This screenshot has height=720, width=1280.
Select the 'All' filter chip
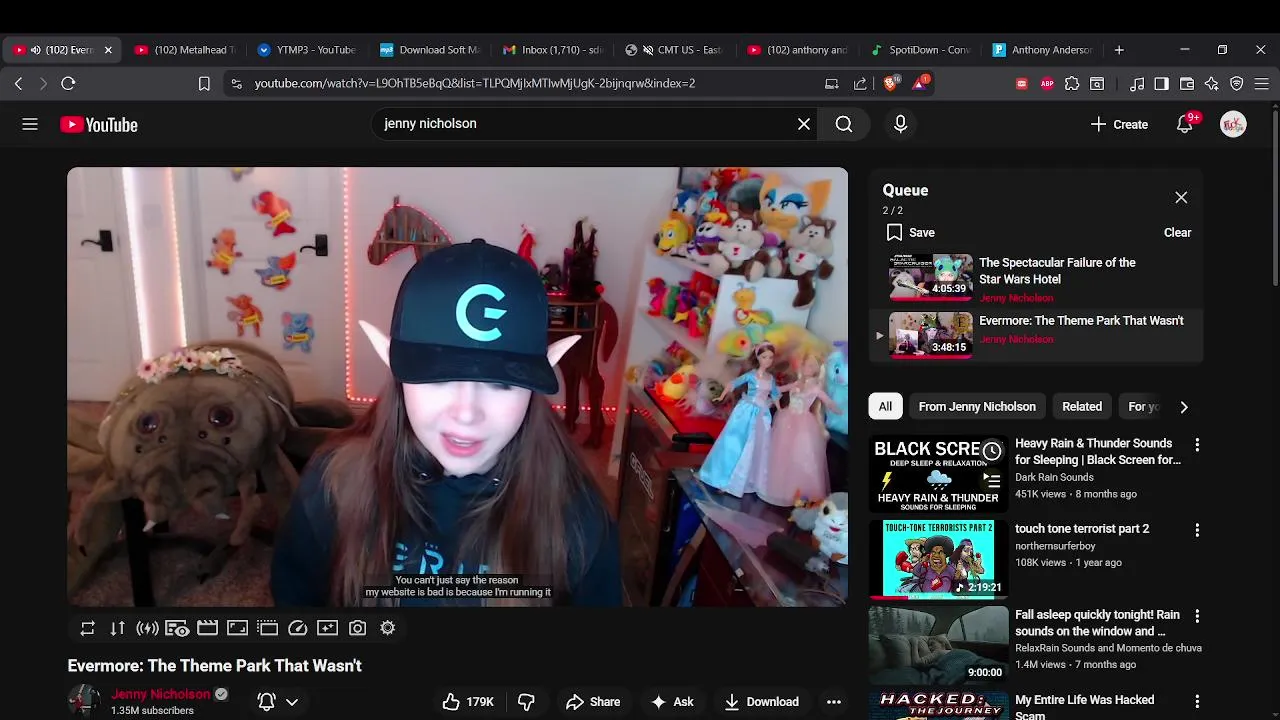885,407
